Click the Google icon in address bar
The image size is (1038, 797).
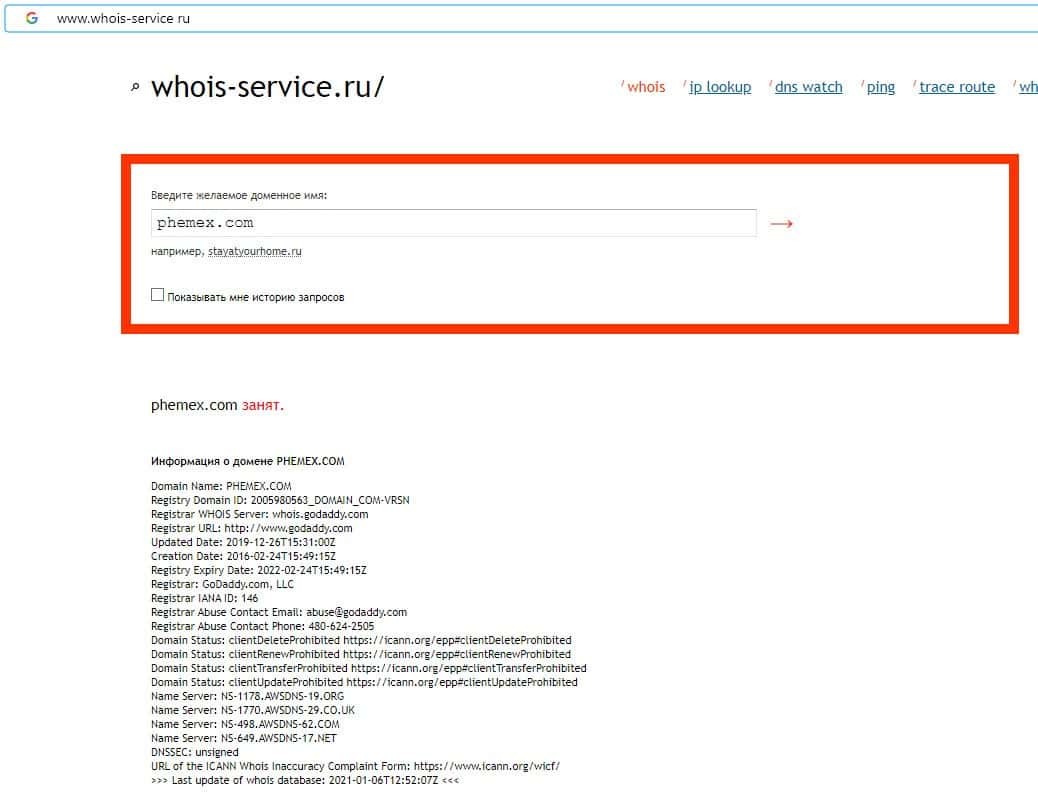[32, 19]
